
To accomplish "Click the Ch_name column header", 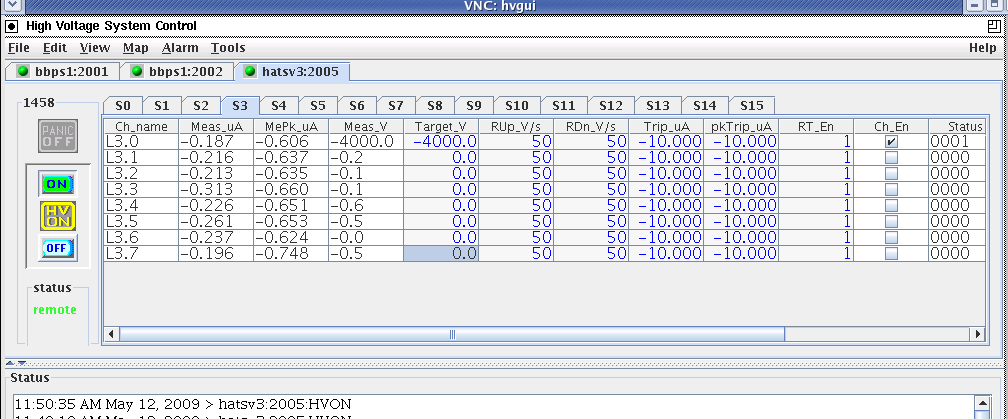I will coord(141,127).
